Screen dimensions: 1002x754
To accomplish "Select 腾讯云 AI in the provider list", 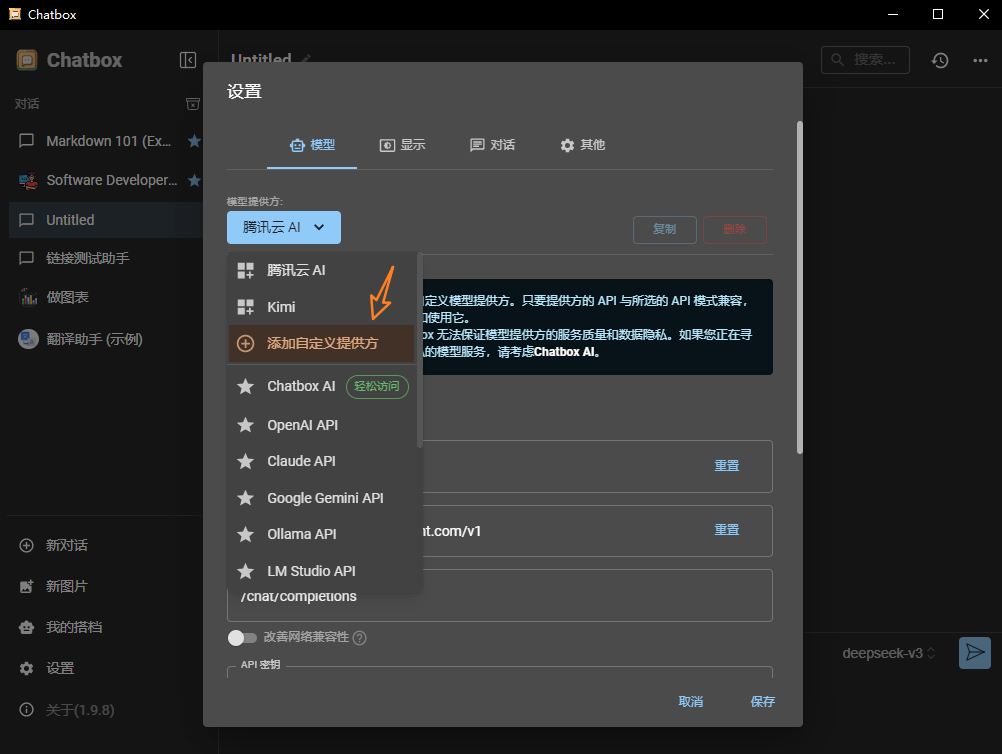I will [x=322, y=270].
